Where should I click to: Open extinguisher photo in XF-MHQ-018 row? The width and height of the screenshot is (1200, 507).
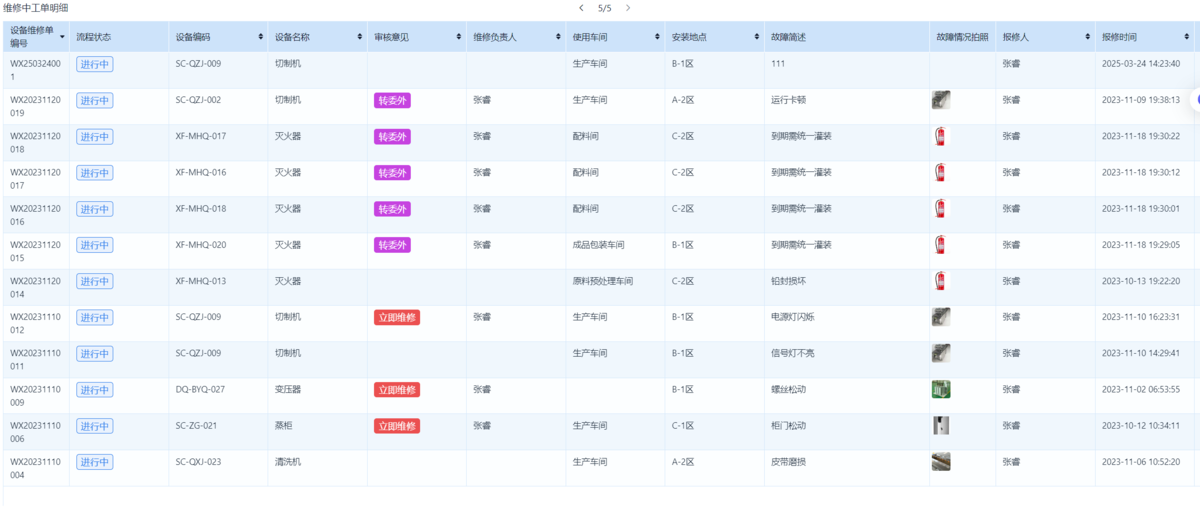point(939,208)
